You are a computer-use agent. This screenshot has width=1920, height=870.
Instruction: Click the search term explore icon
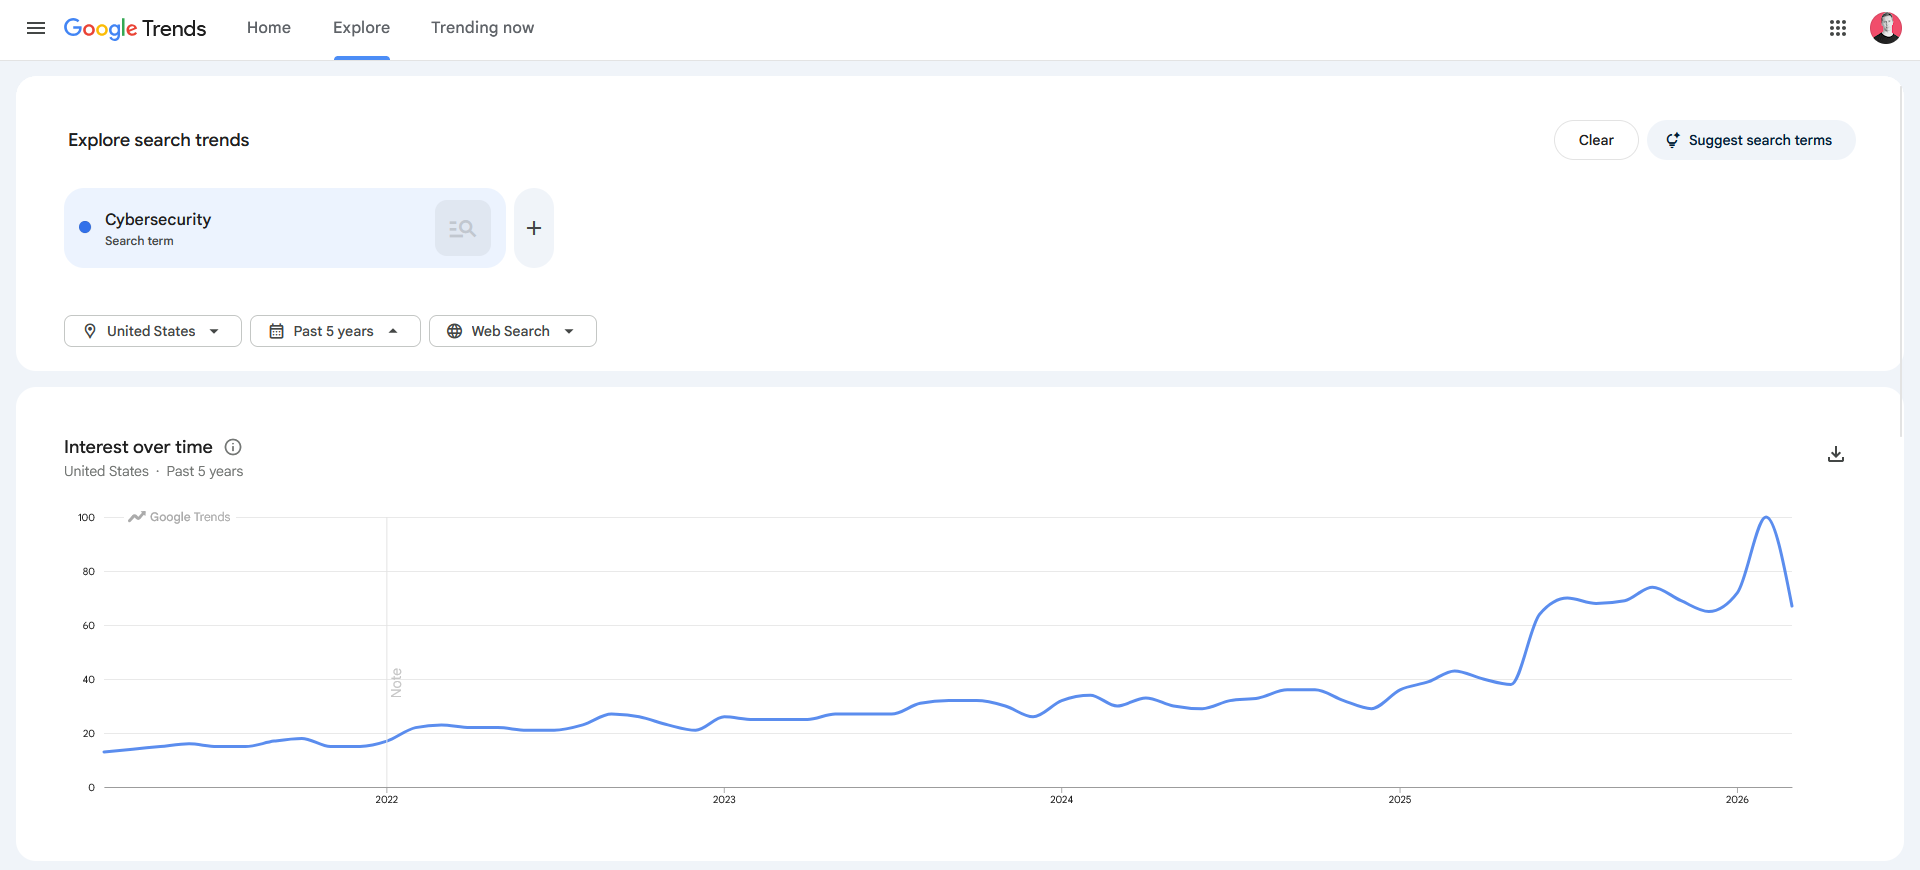click(462, 228)
